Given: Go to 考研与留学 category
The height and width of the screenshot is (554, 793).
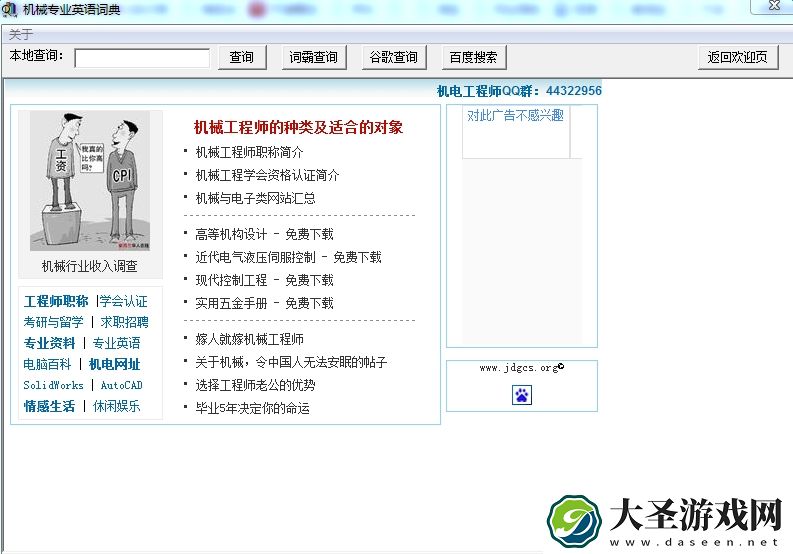Looking at the screenshot, I should point(53,322).
